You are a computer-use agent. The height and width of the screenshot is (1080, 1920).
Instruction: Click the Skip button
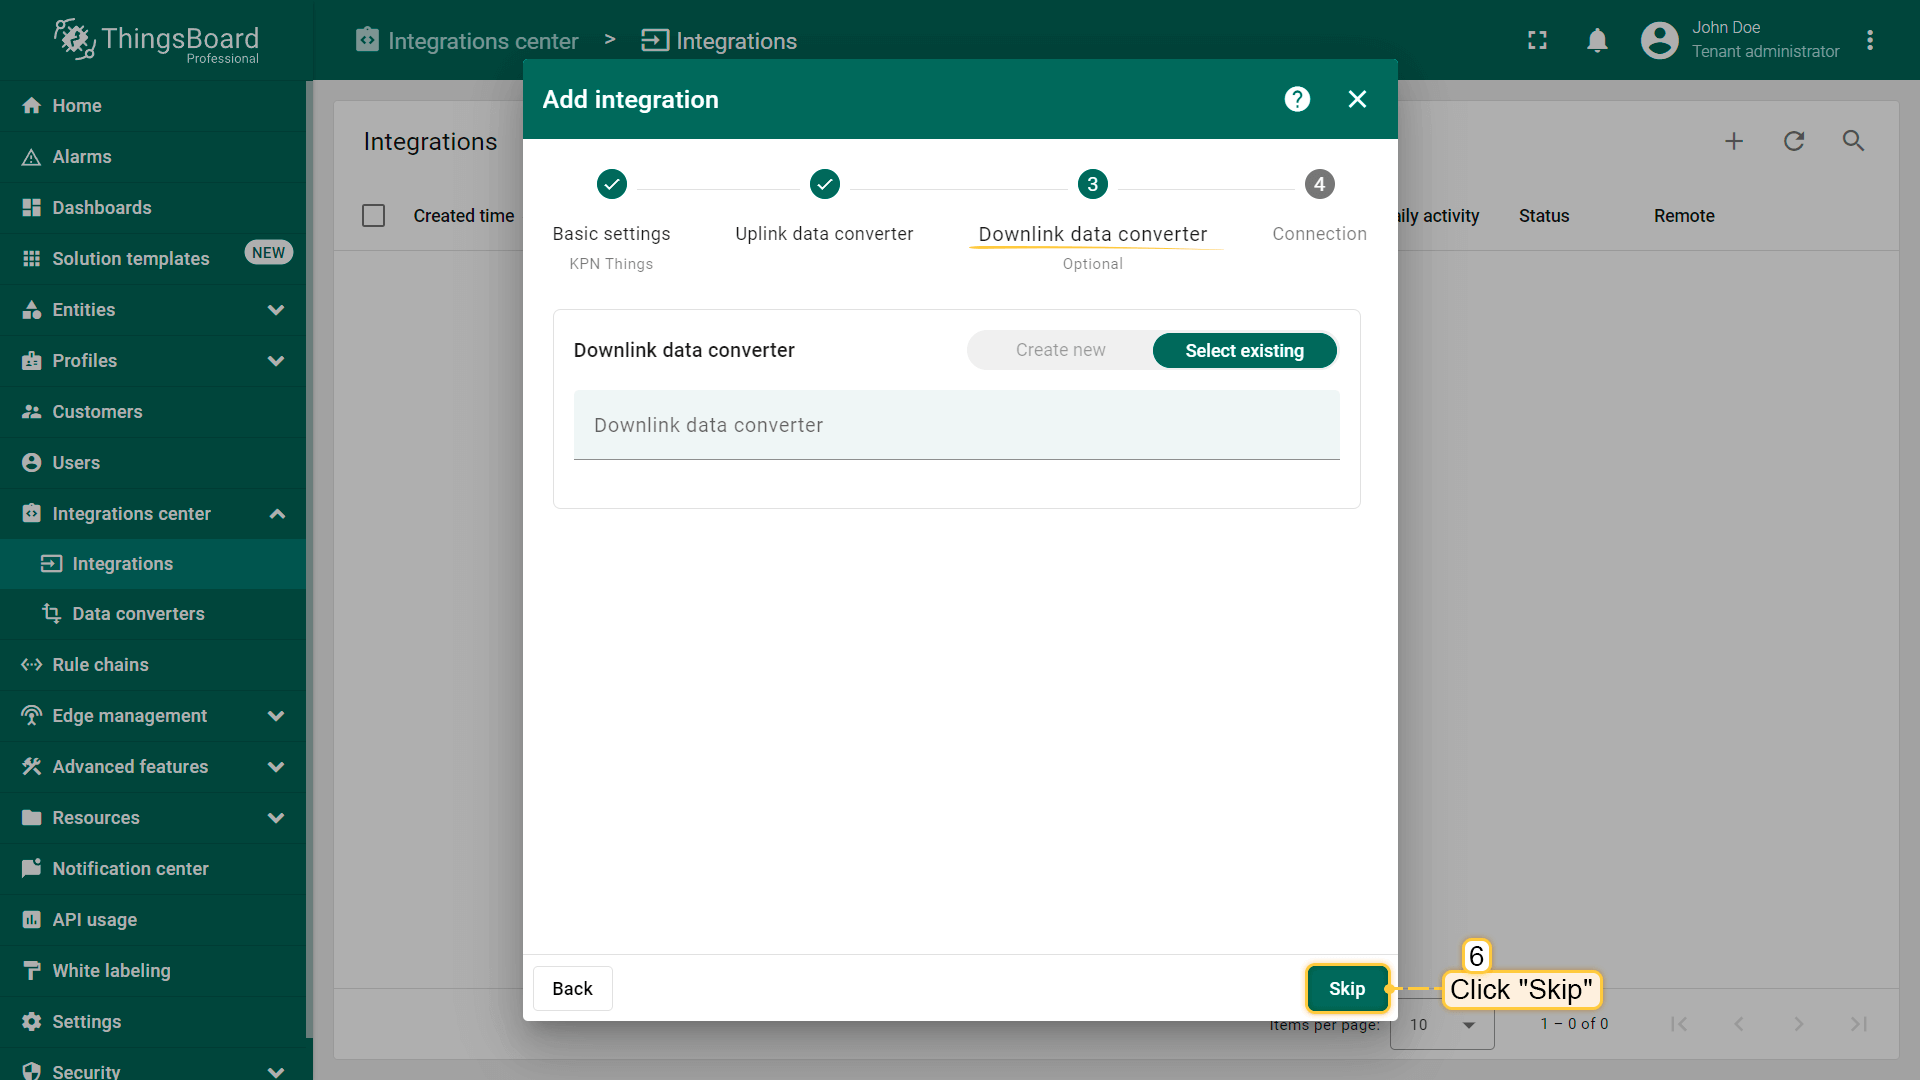coord(1346,988)
